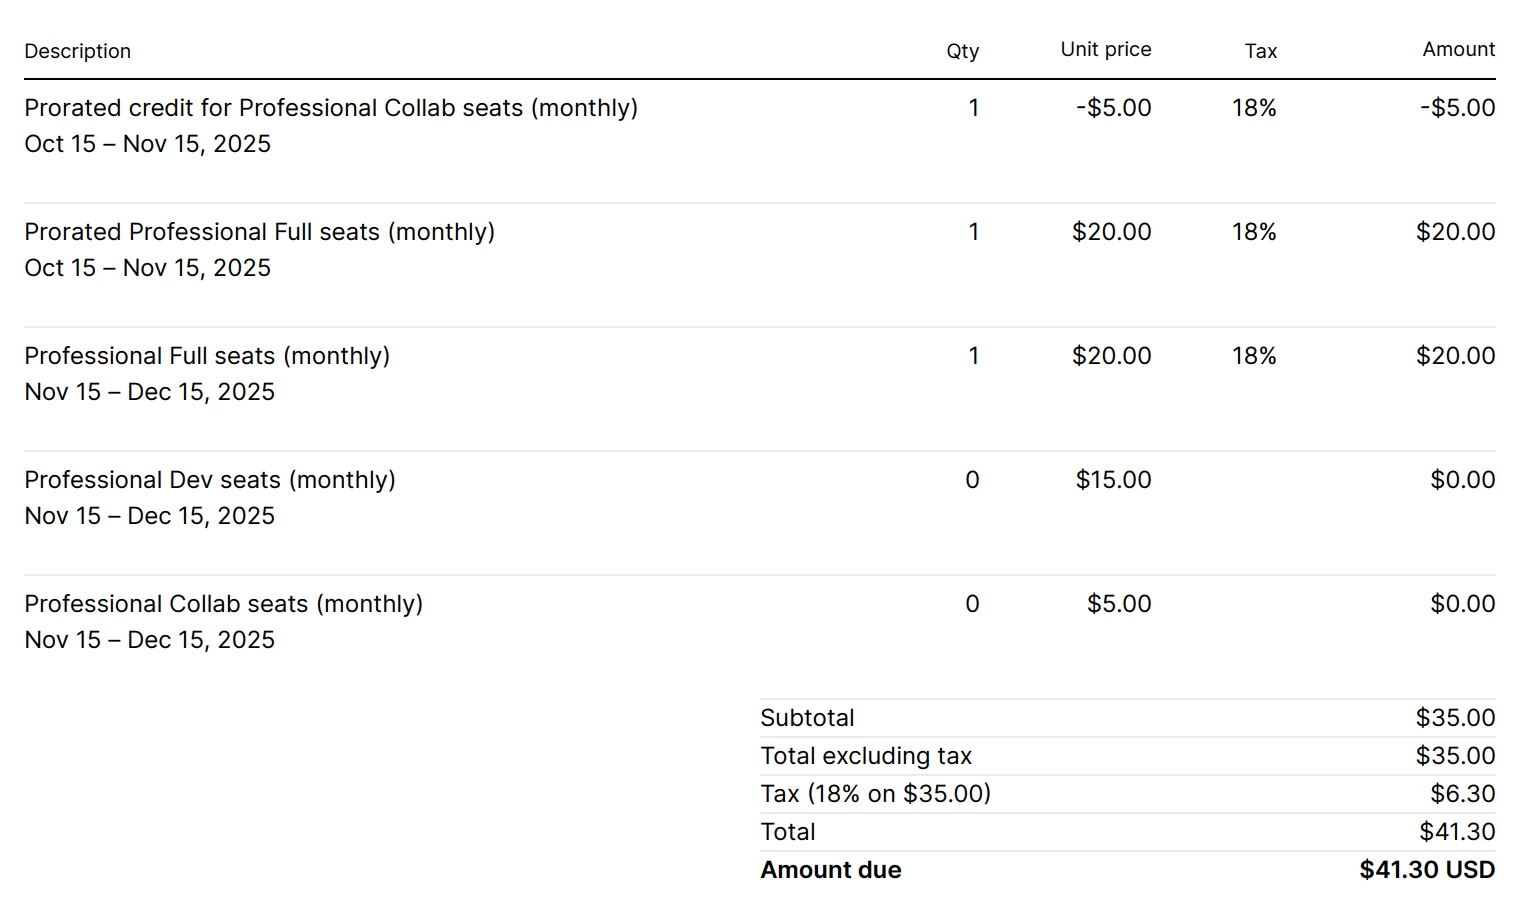Click the Tax (18% on $35.00) label
Viewport: 1540px width, 924px height.
(x=875, y=794)
